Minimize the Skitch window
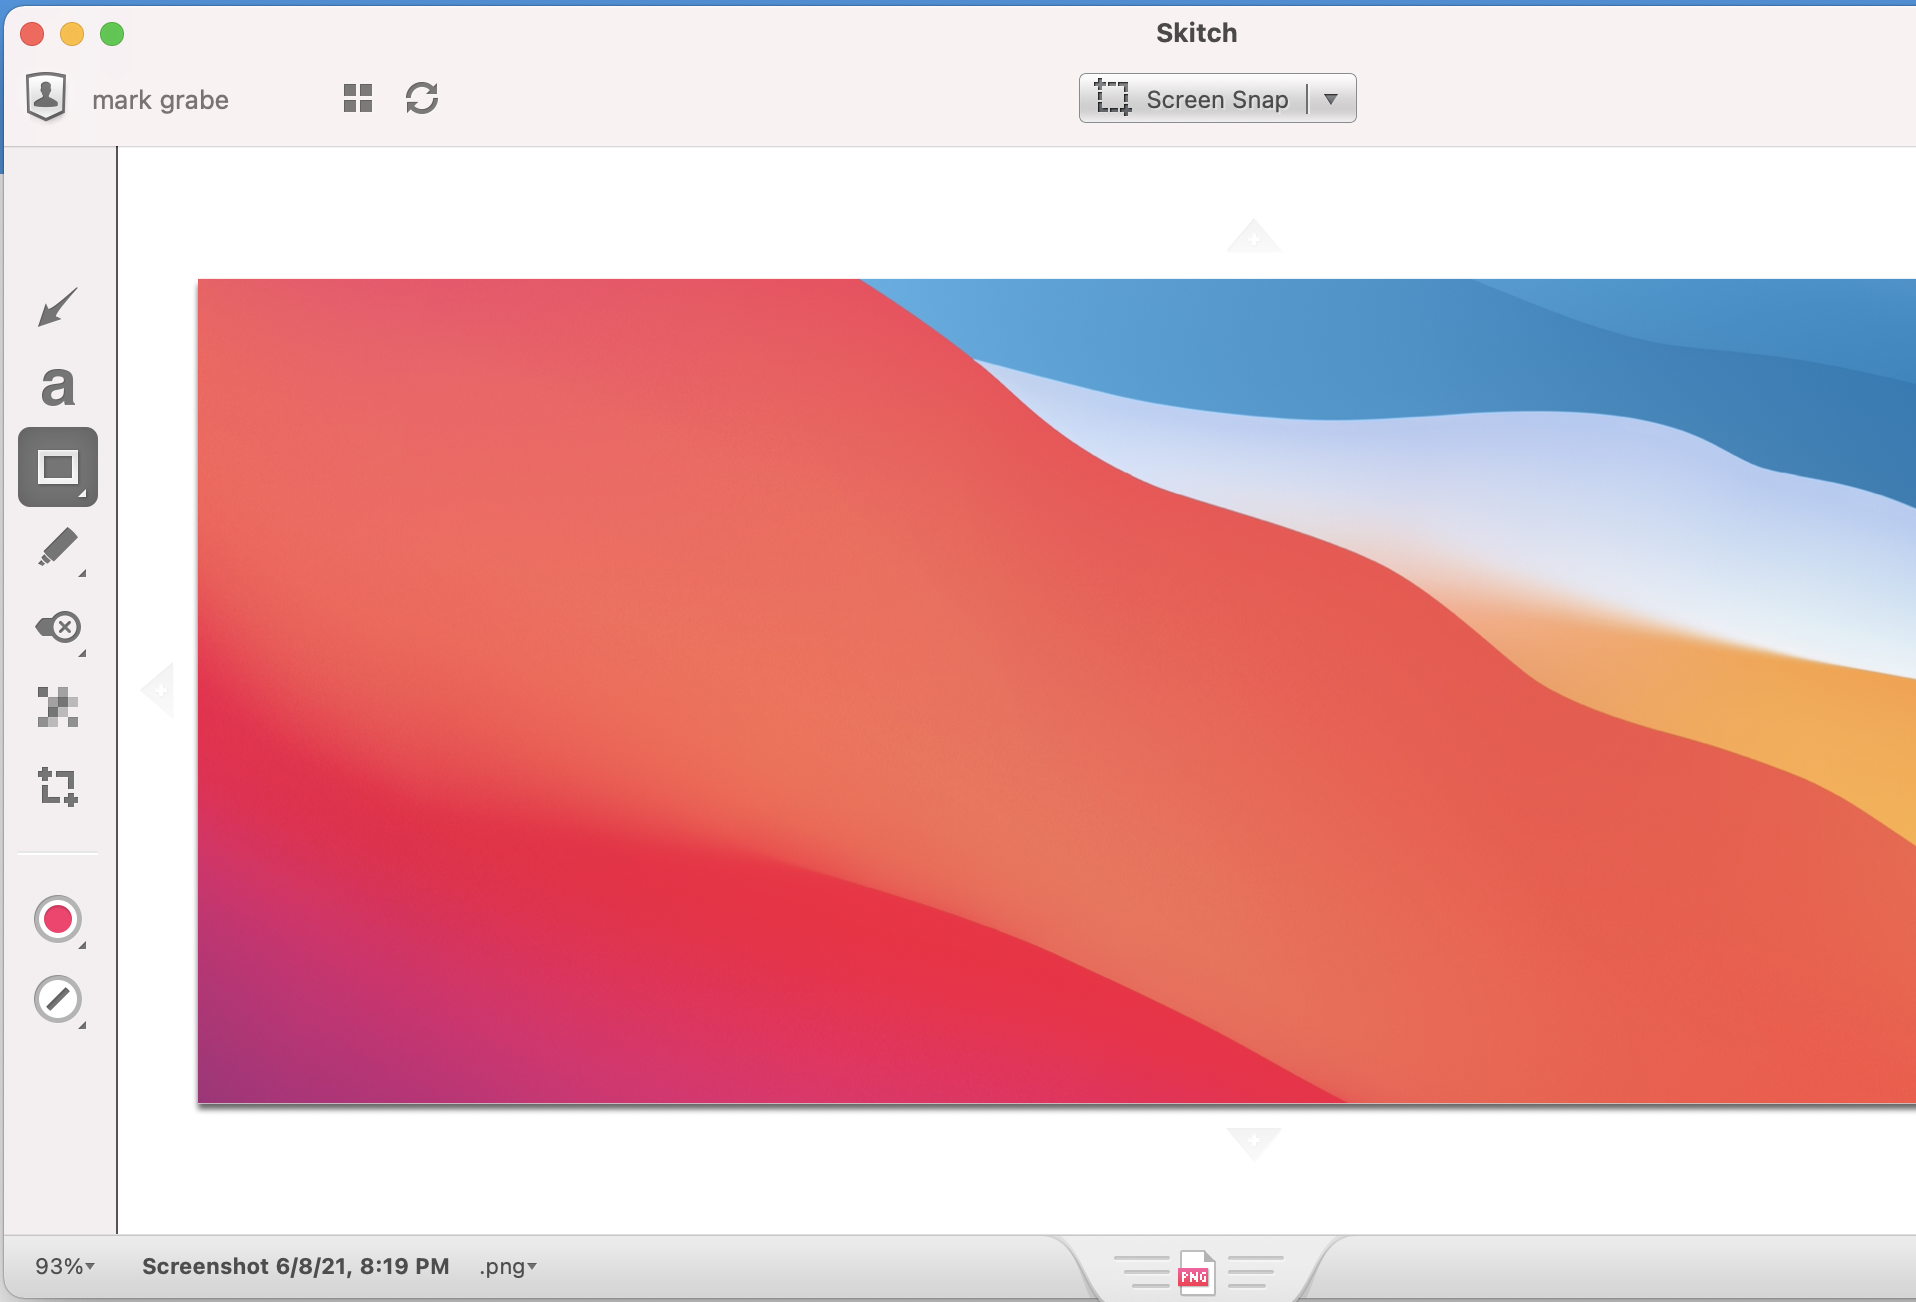Image resolution: width=1916 pixels, height=1302 pixels. (72, 34)
